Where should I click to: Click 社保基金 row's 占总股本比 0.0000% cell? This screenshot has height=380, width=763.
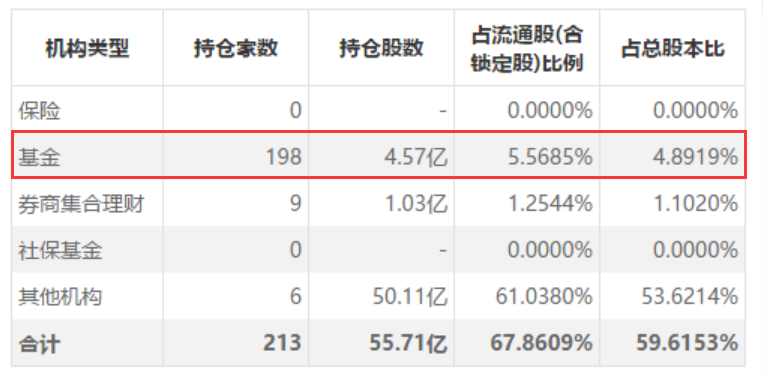click(696, 250)
